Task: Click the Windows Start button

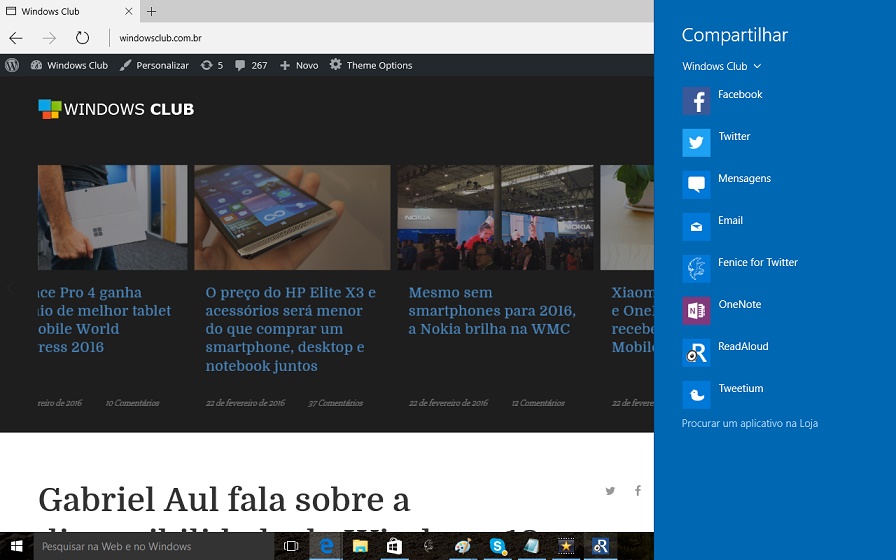Action: [16, 546]
